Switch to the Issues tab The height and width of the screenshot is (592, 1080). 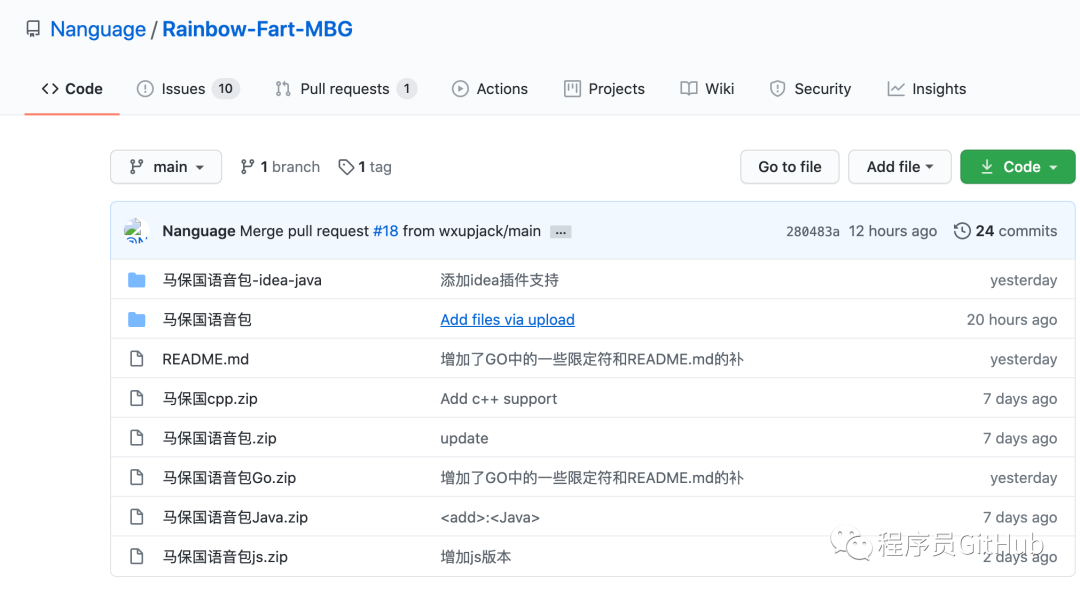(x=187, y=89)
